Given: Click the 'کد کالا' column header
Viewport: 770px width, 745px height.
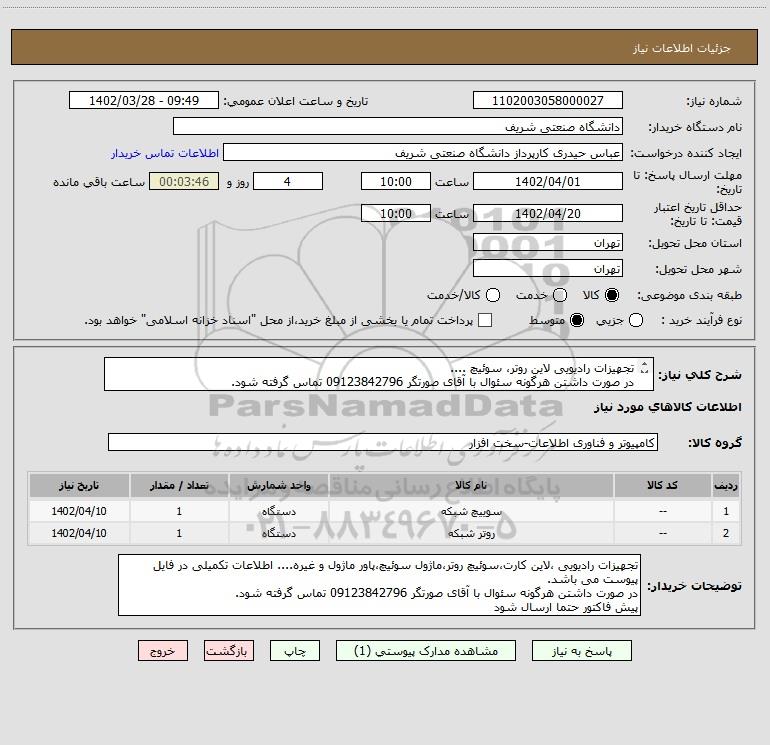Looking at the screenshot, I should tap(662, 485).
